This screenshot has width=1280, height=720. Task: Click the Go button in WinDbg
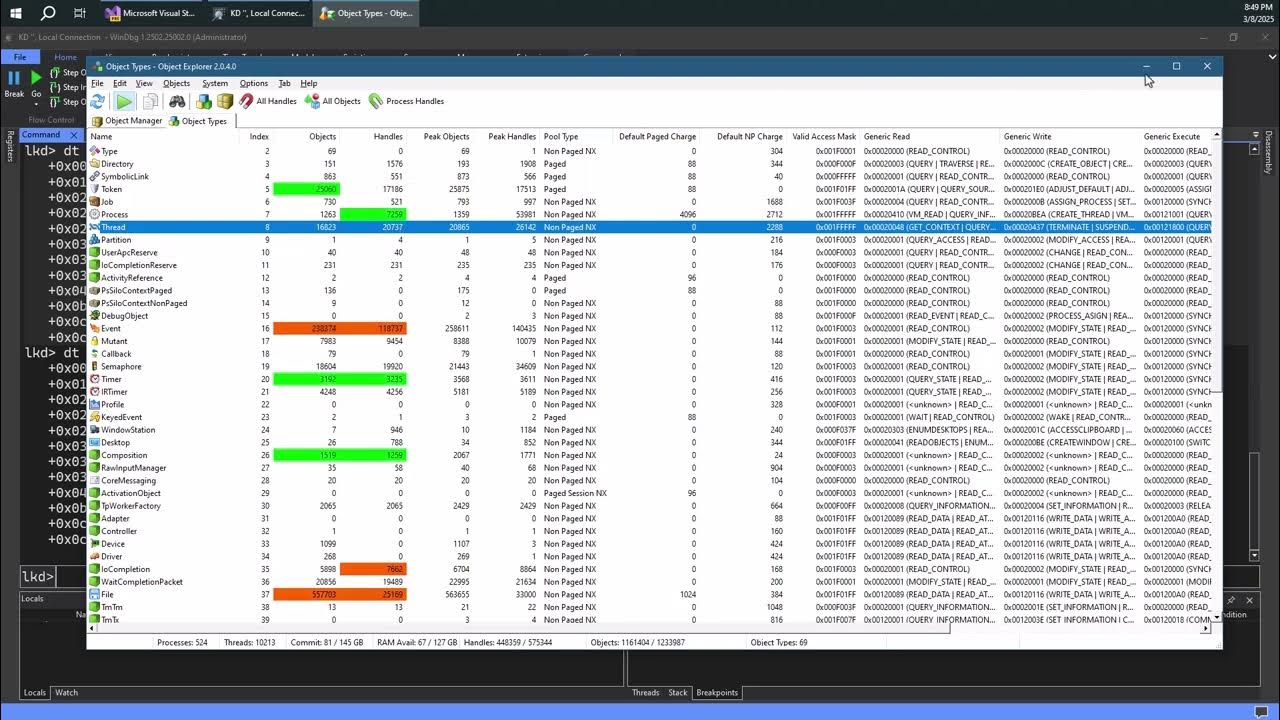click(36, 84)
